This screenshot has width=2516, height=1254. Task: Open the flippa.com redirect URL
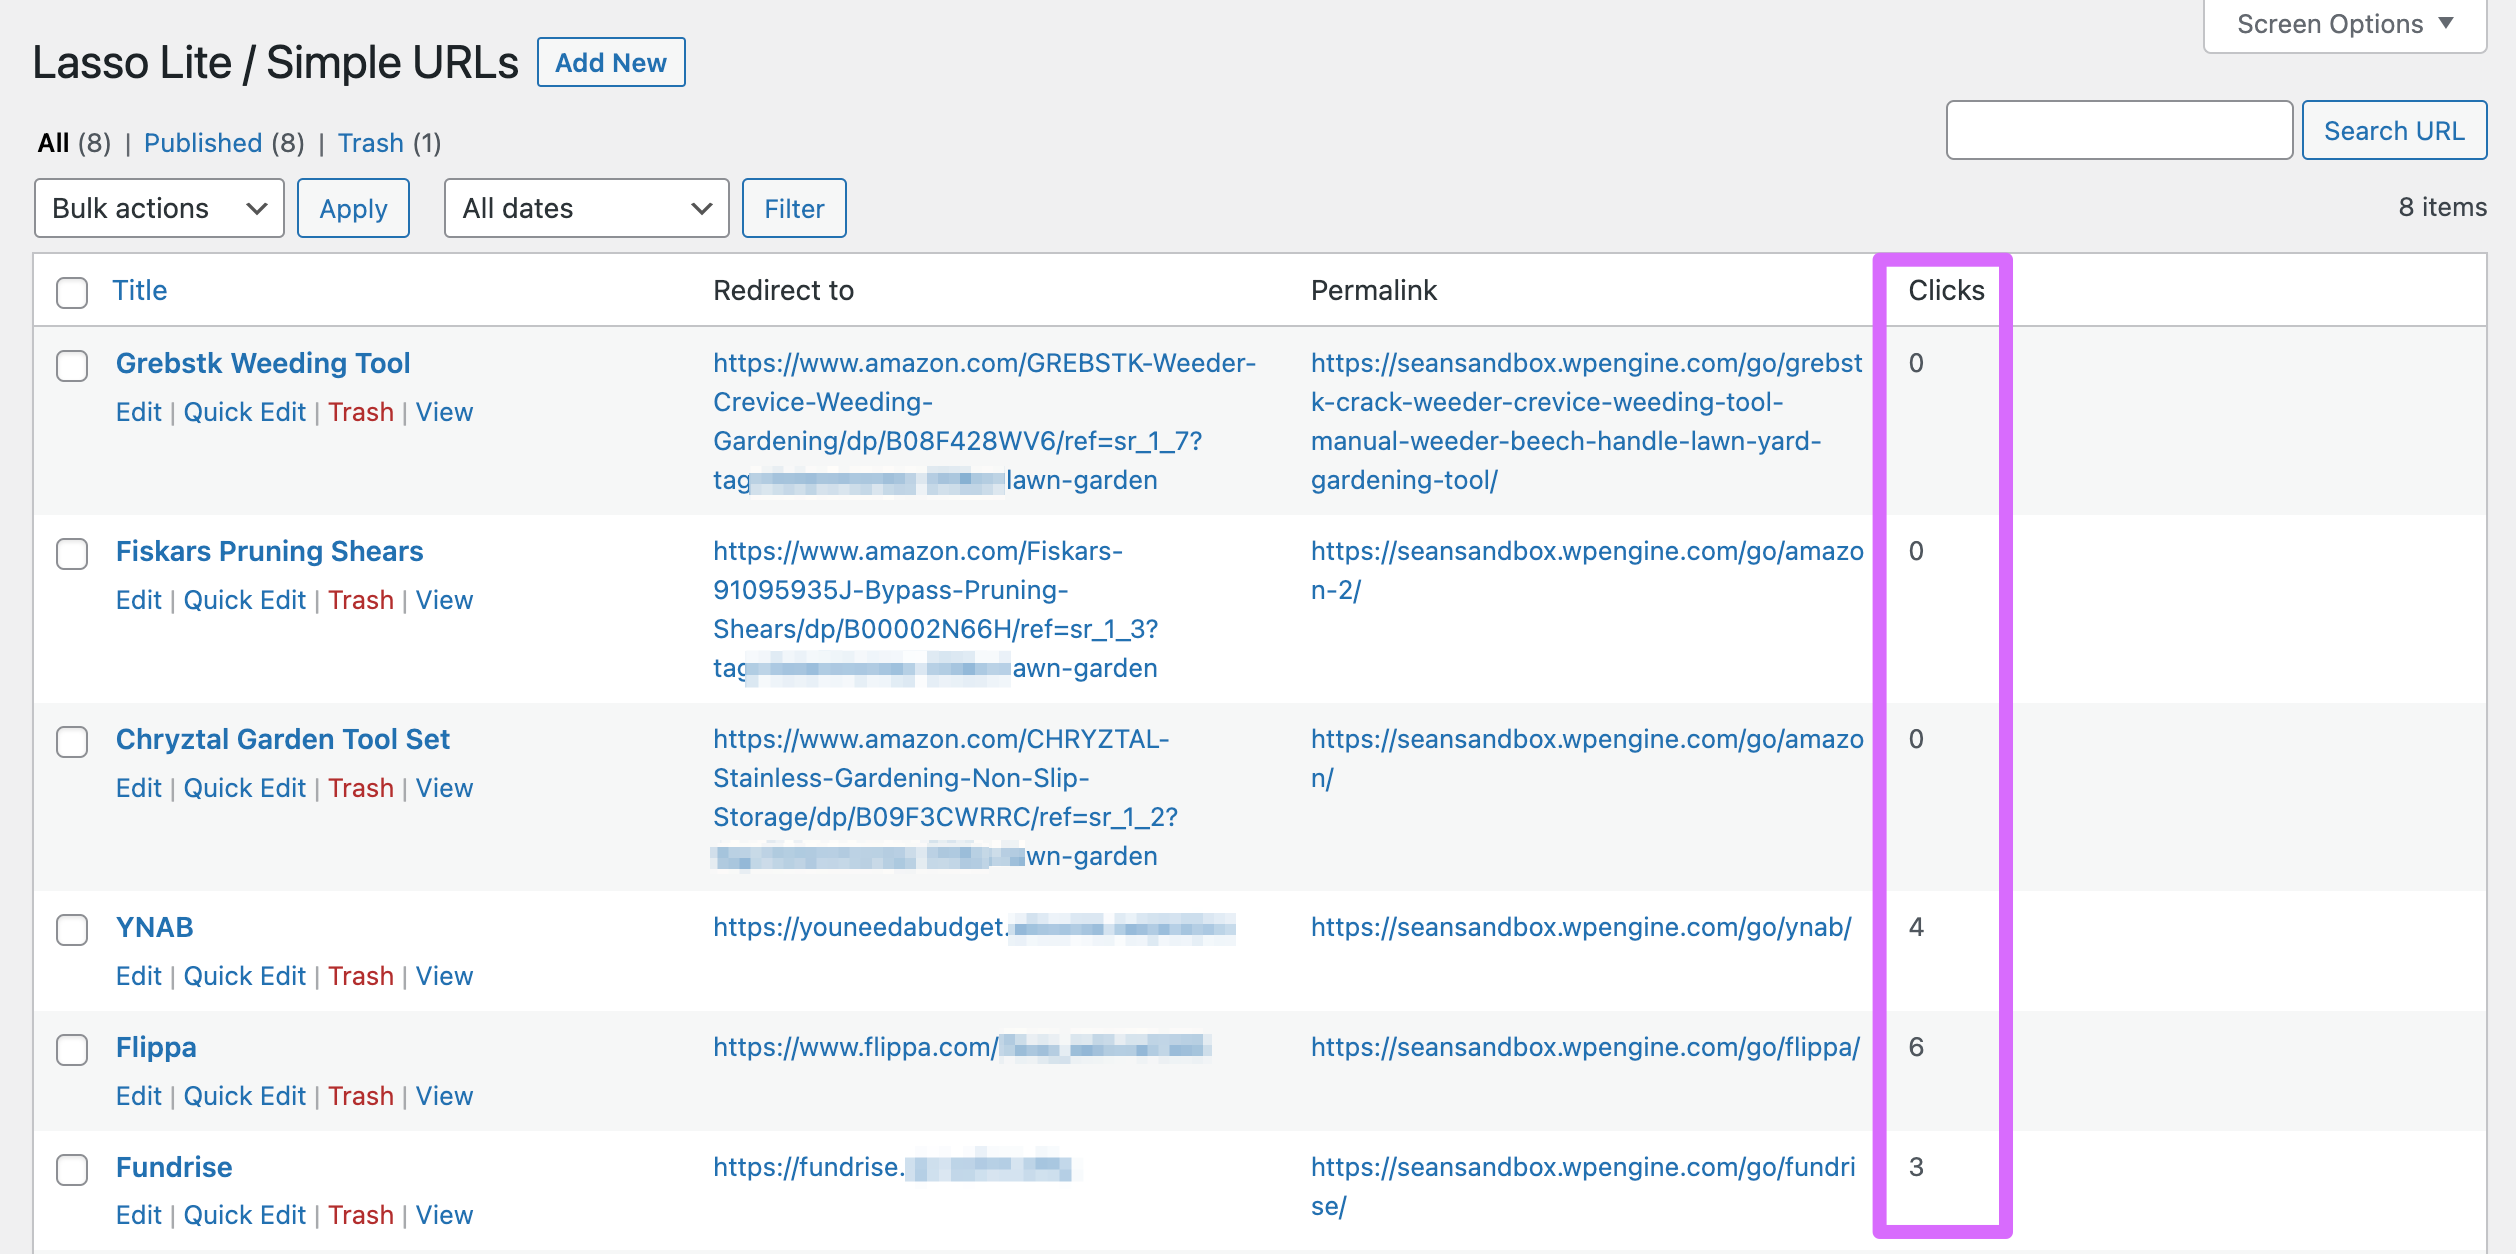pyautogui.click(x=962, y=1047)
